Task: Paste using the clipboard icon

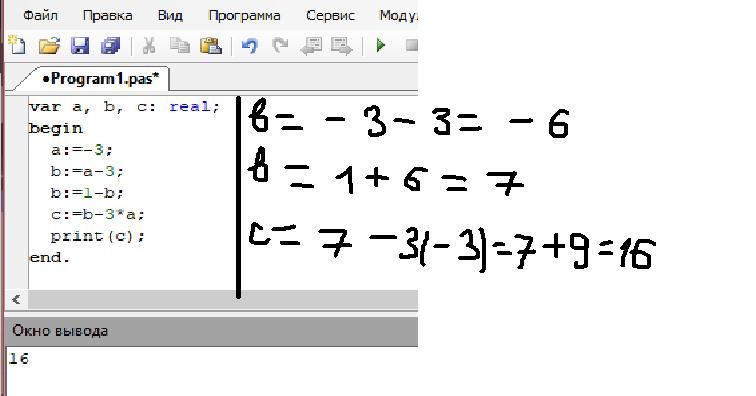Action: tap(211, 45)
